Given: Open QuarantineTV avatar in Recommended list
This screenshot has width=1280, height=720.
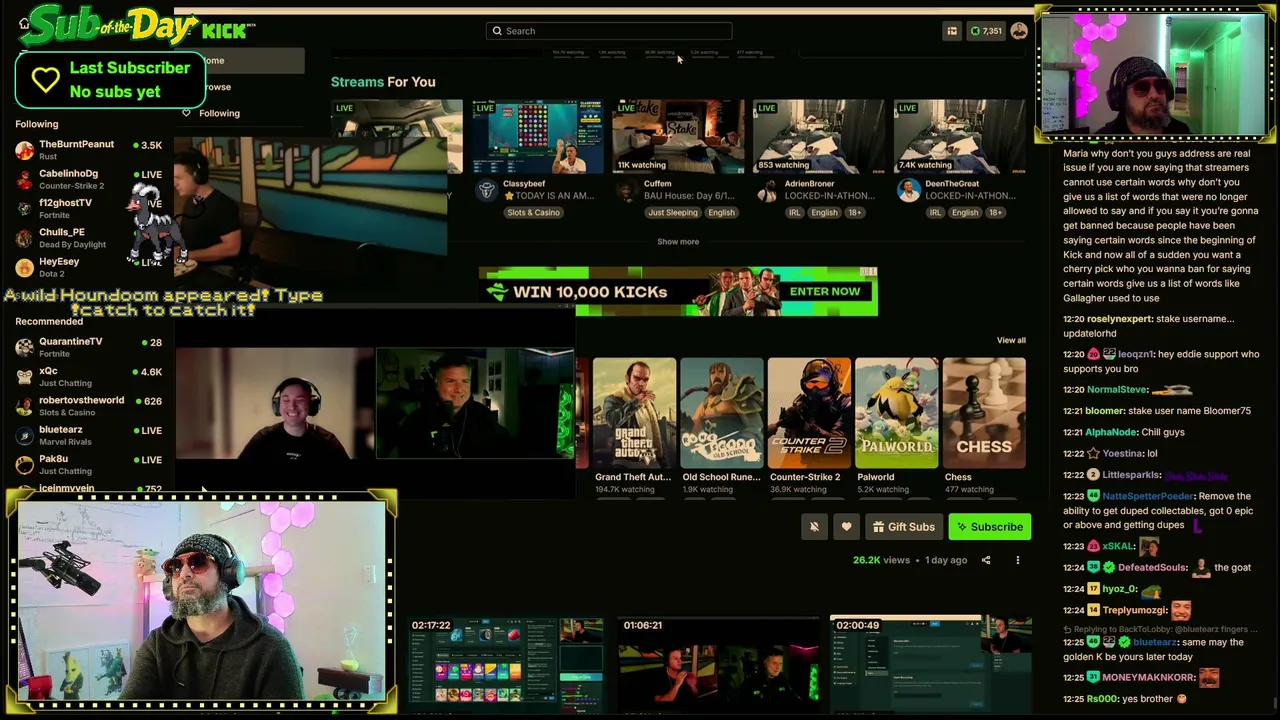Looking at the screenshot, I should (24, 347).
